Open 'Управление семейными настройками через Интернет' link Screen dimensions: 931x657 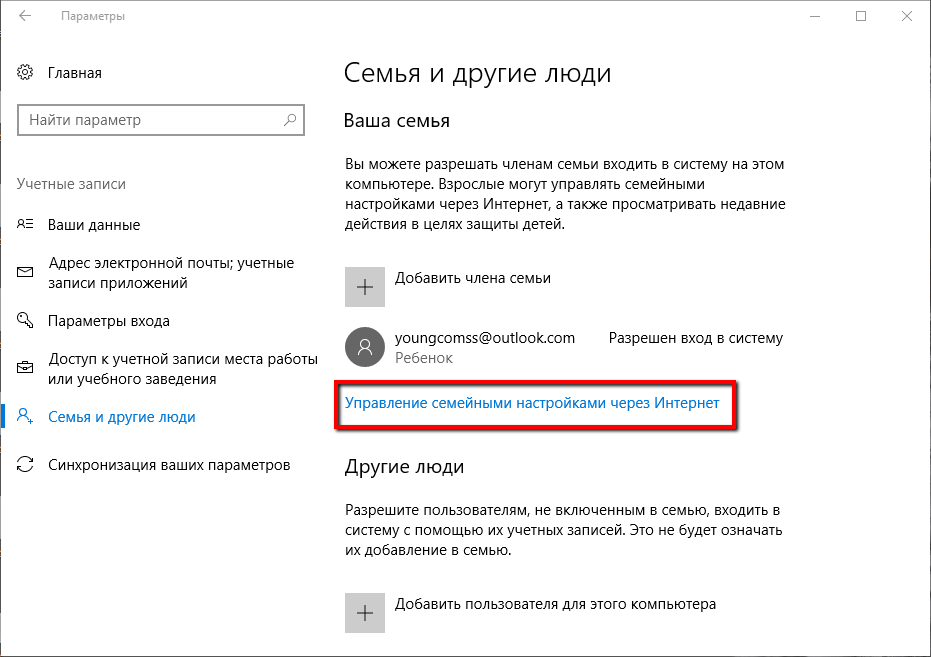(x=532, y=403)
